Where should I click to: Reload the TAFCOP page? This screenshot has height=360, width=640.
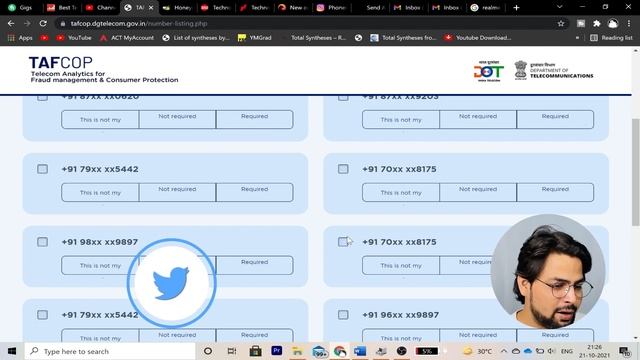click(43, 24)
